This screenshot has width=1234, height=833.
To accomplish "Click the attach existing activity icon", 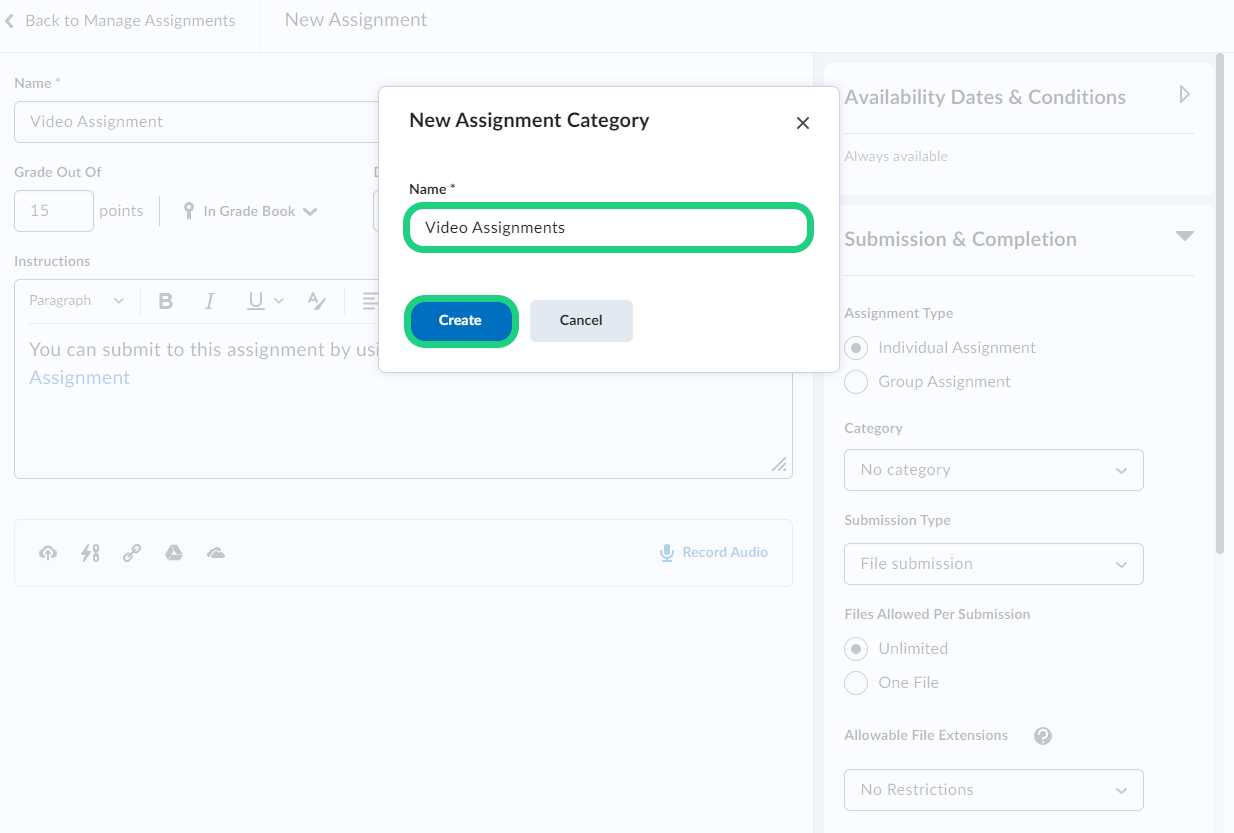I will (90, 553).
